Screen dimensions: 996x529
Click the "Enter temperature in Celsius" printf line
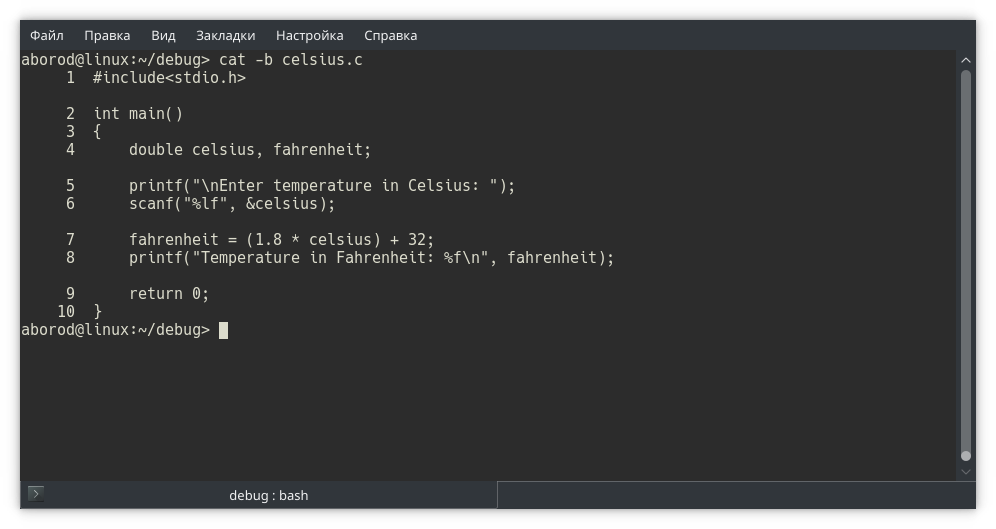click(x=321, y=186)
